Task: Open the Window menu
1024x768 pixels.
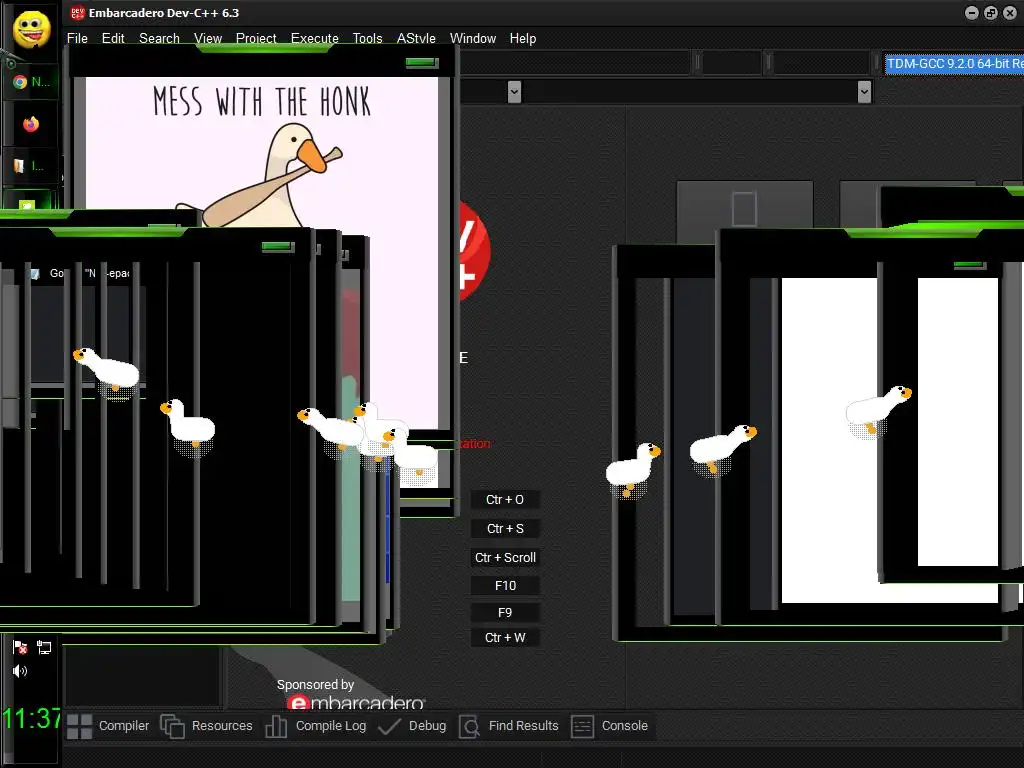Action: 473,39
